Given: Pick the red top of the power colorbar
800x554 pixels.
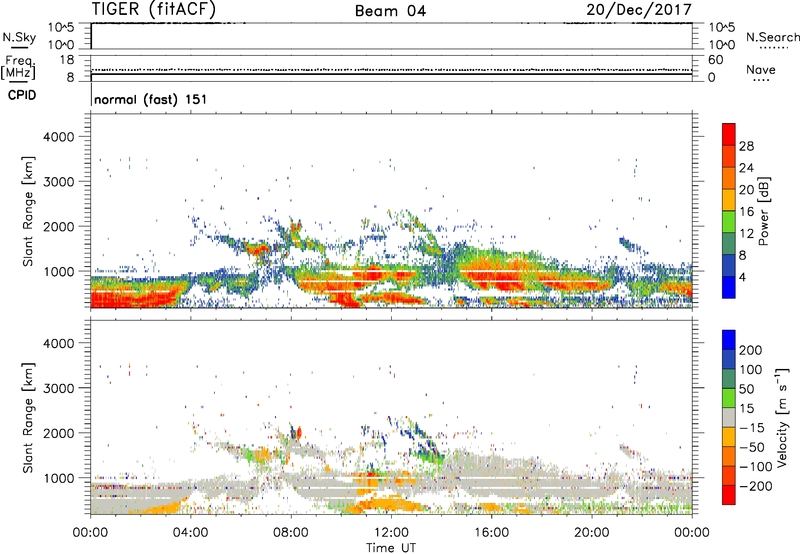Looking at the screenshot, I should (x=729, y=135).
